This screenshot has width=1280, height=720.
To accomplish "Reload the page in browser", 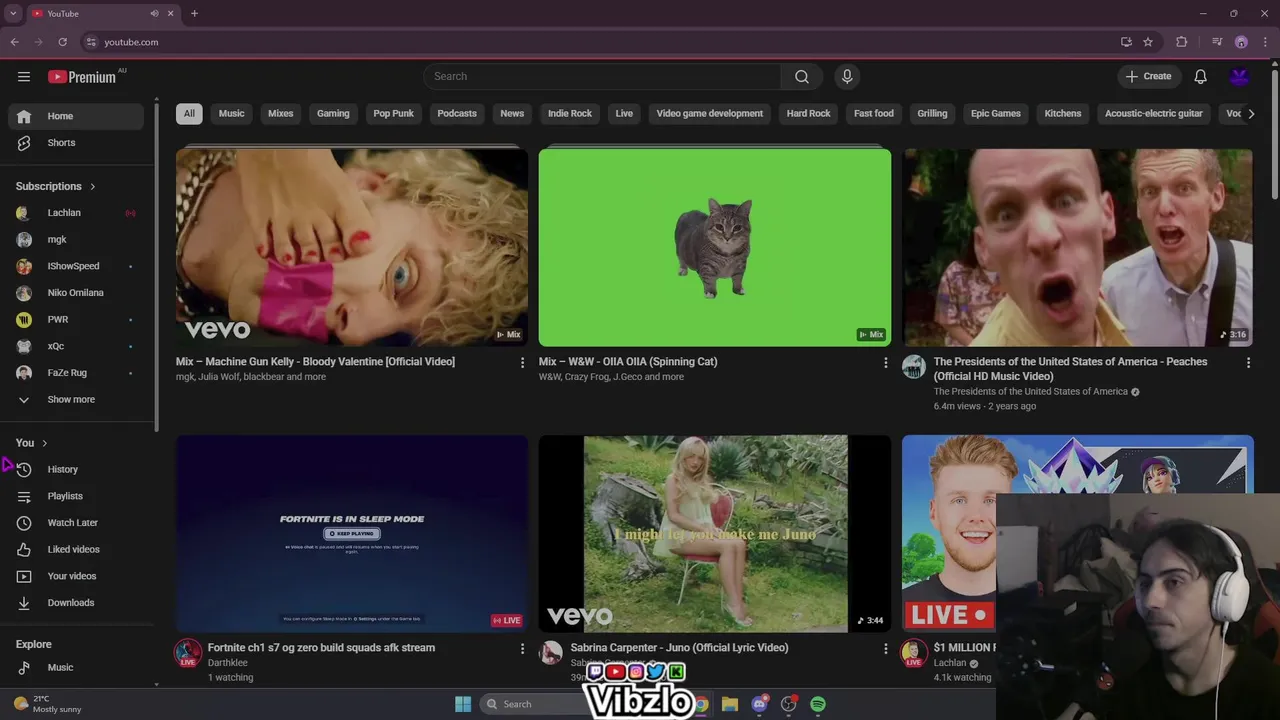I will [62, 42].
